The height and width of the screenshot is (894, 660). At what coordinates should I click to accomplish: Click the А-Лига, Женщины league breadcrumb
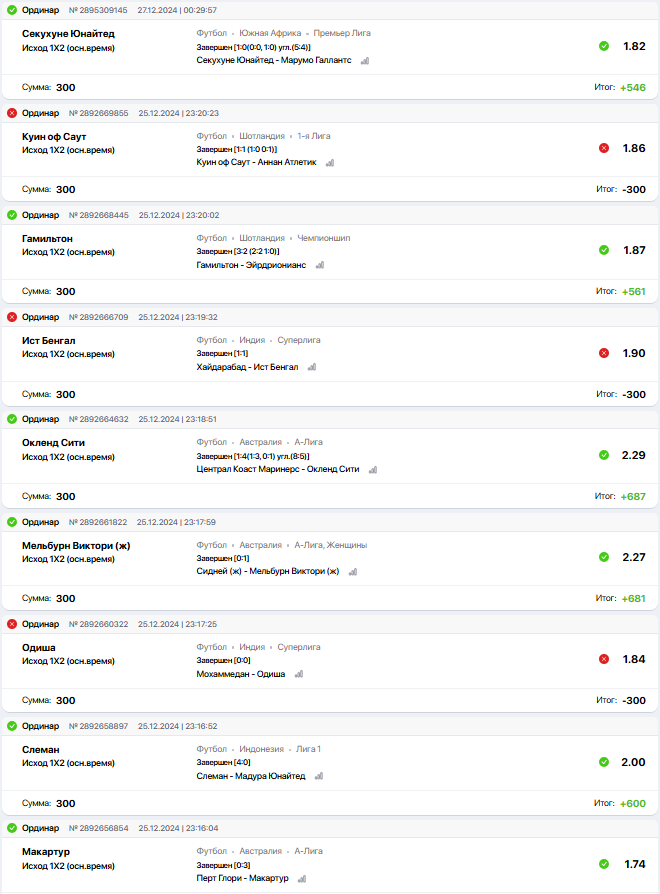point(330,545)
